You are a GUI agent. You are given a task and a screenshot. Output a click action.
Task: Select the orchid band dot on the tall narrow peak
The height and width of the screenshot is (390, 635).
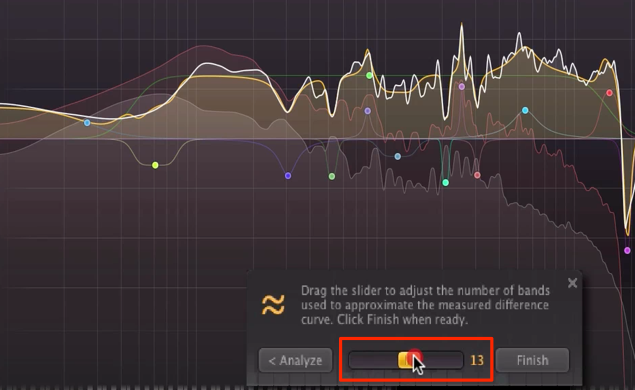point(462,86)
